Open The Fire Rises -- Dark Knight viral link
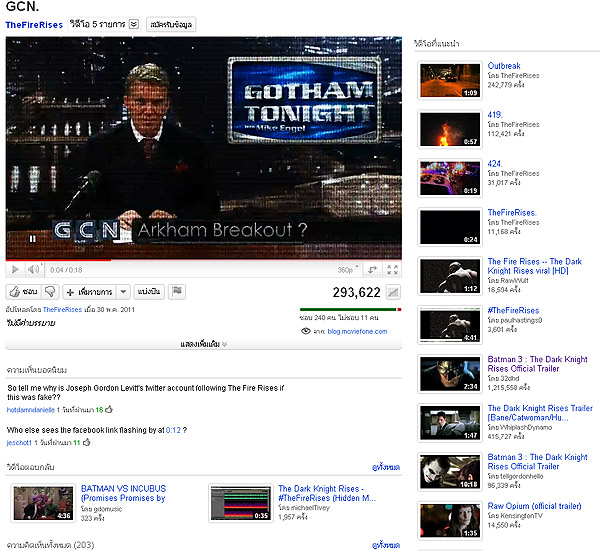The image size is (600, 551). pos(535,266)
